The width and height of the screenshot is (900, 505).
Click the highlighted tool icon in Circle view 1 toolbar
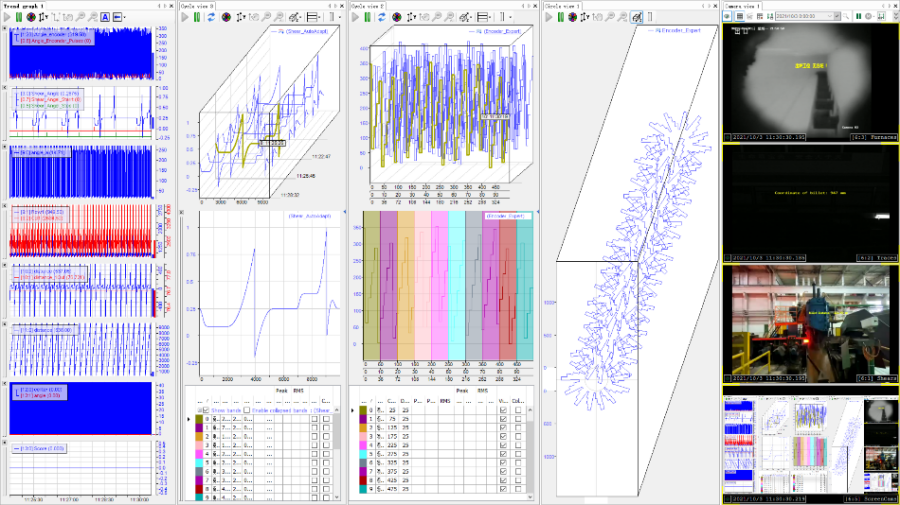tap(635, 17)
